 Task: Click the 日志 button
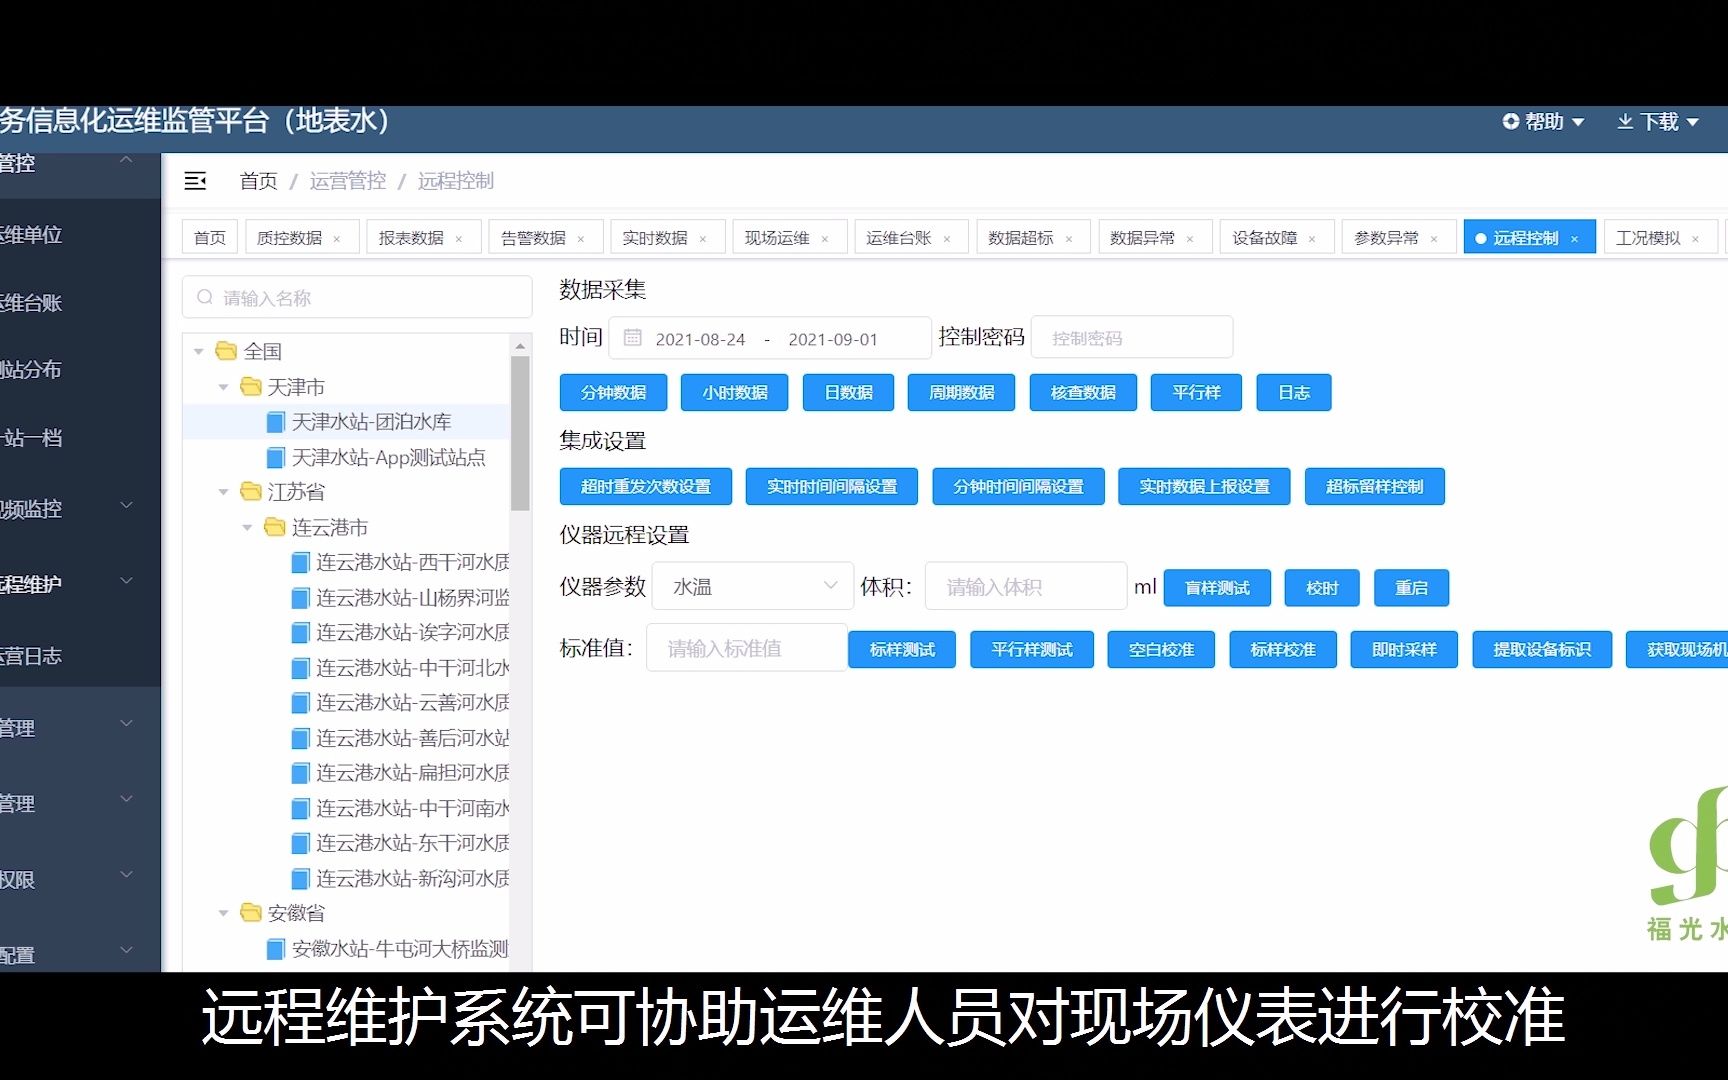coord(1294,392)
